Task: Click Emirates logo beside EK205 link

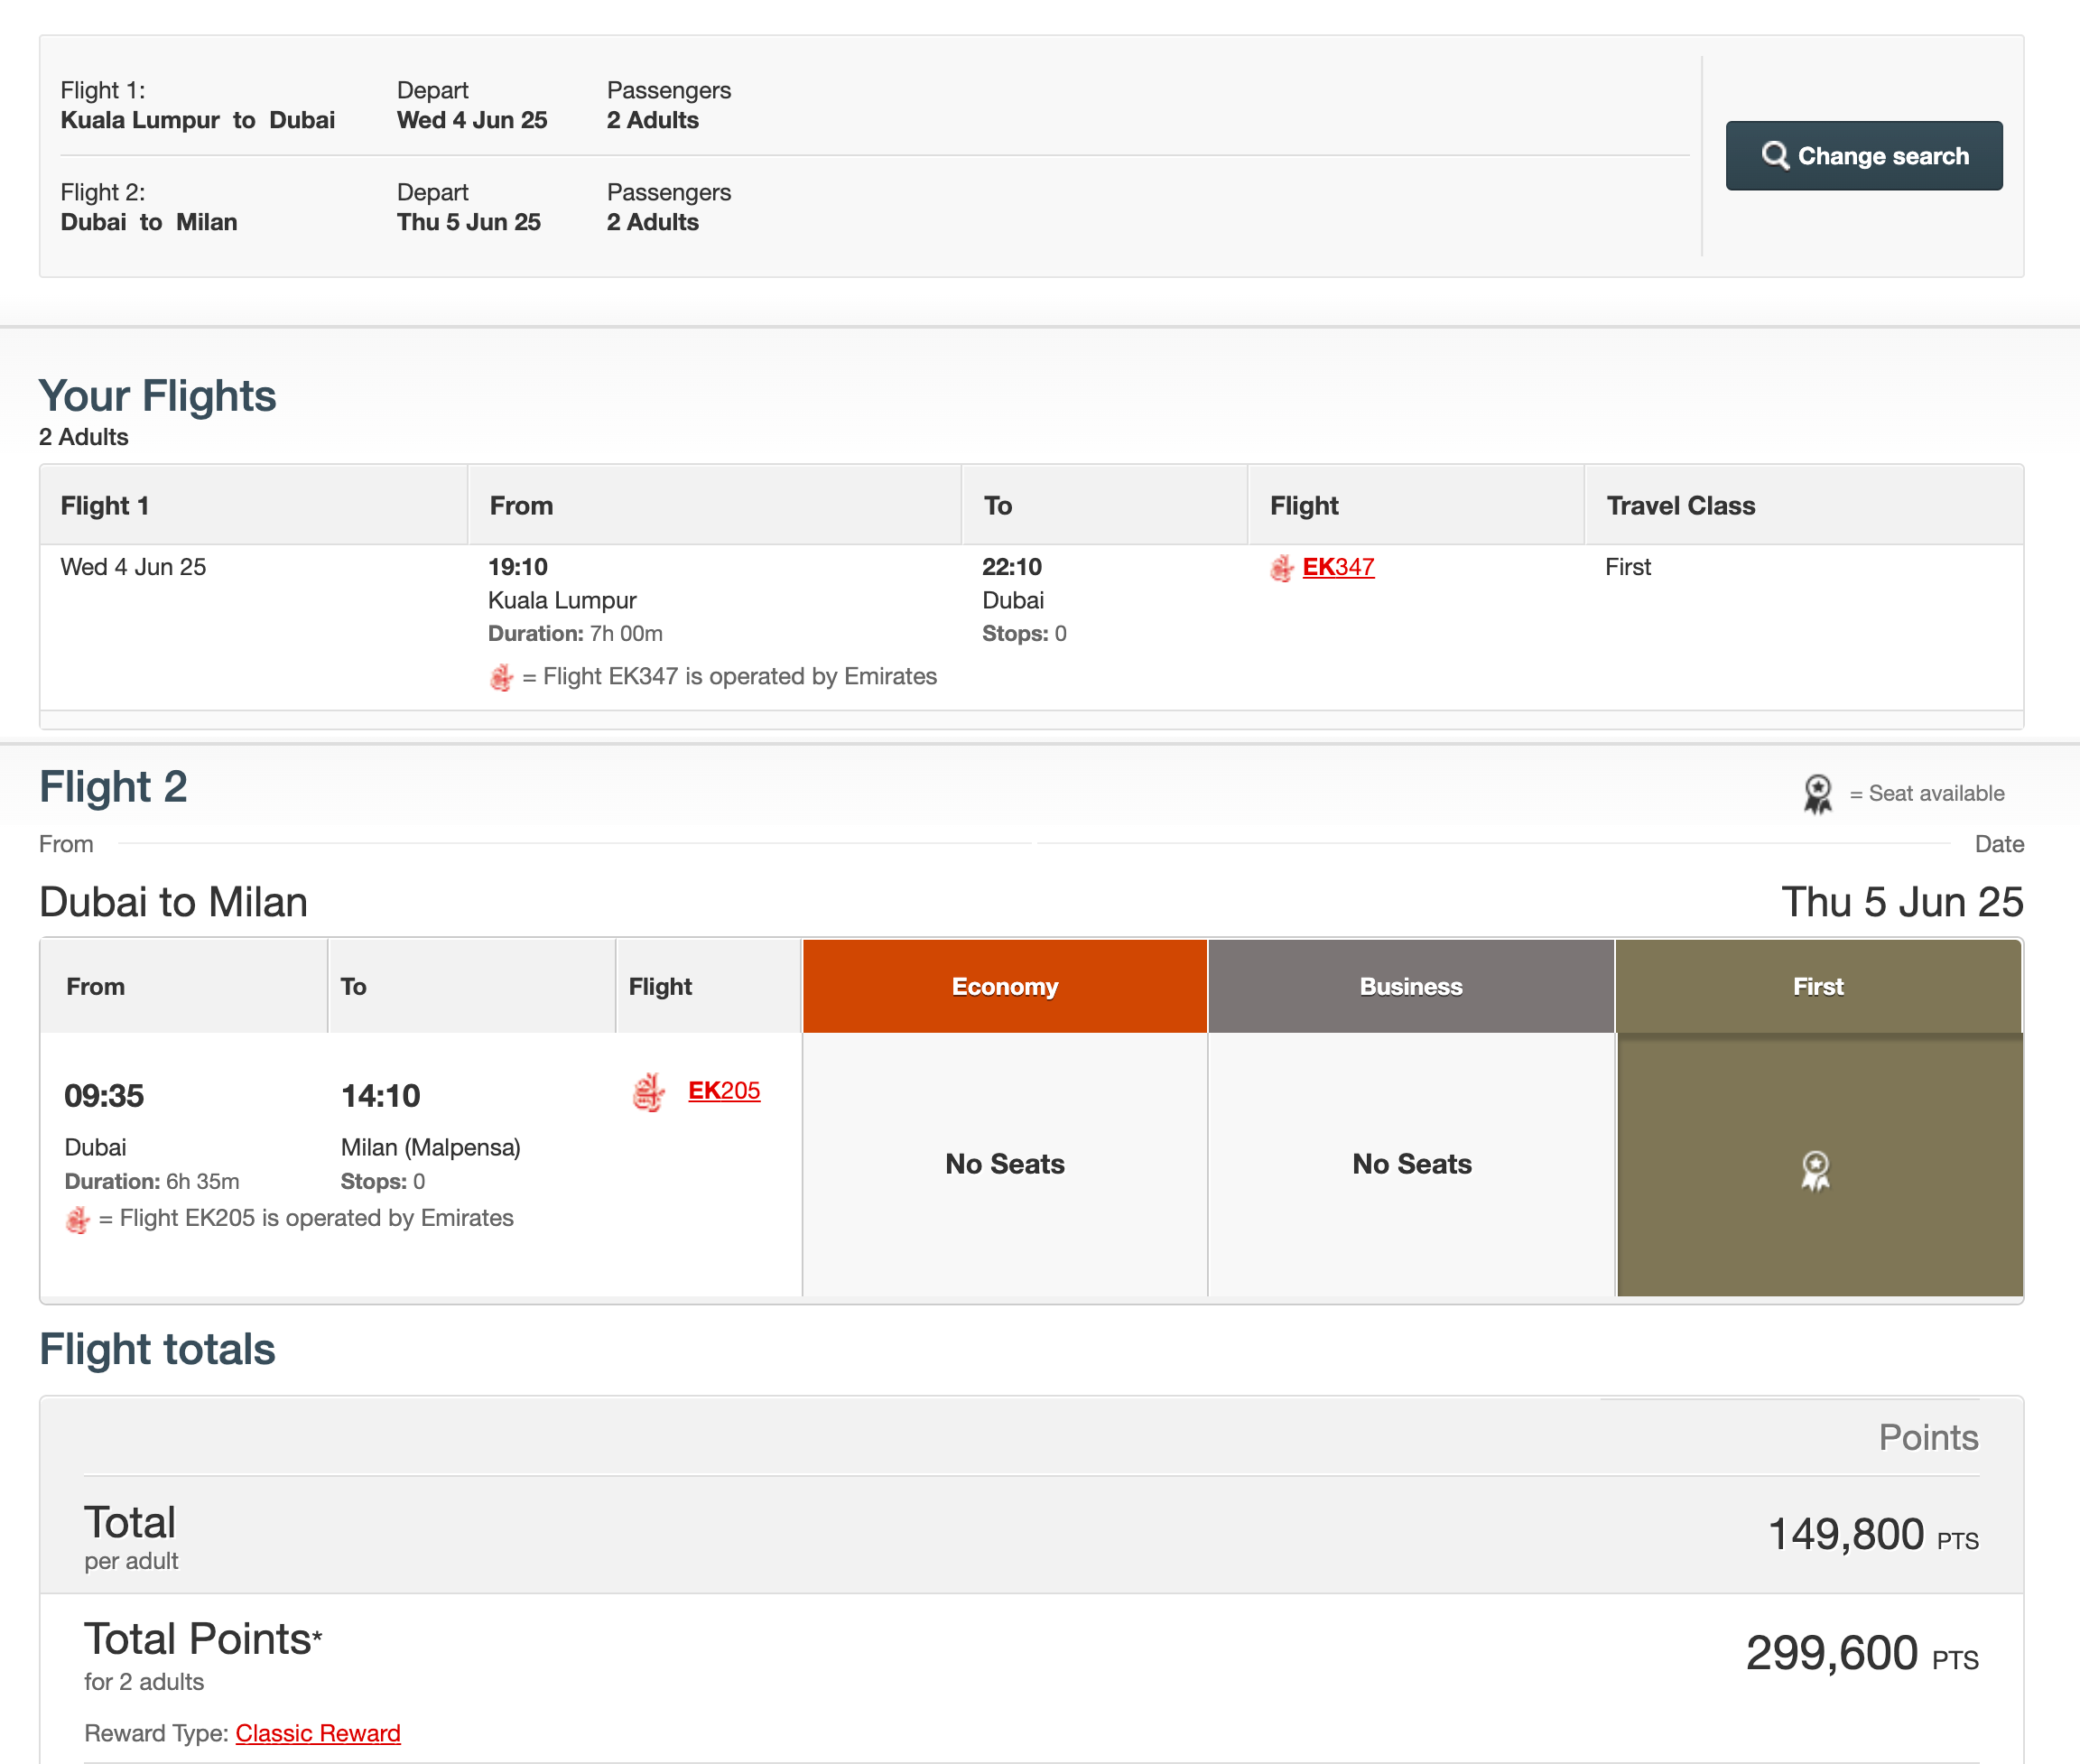Action: (x=649, y=1092)
